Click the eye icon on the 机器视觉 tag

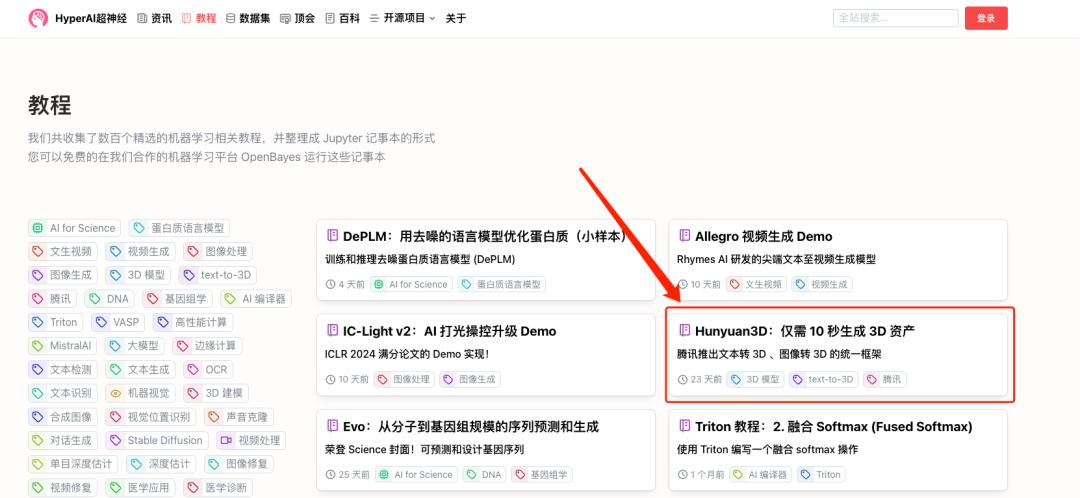[116, 393]
